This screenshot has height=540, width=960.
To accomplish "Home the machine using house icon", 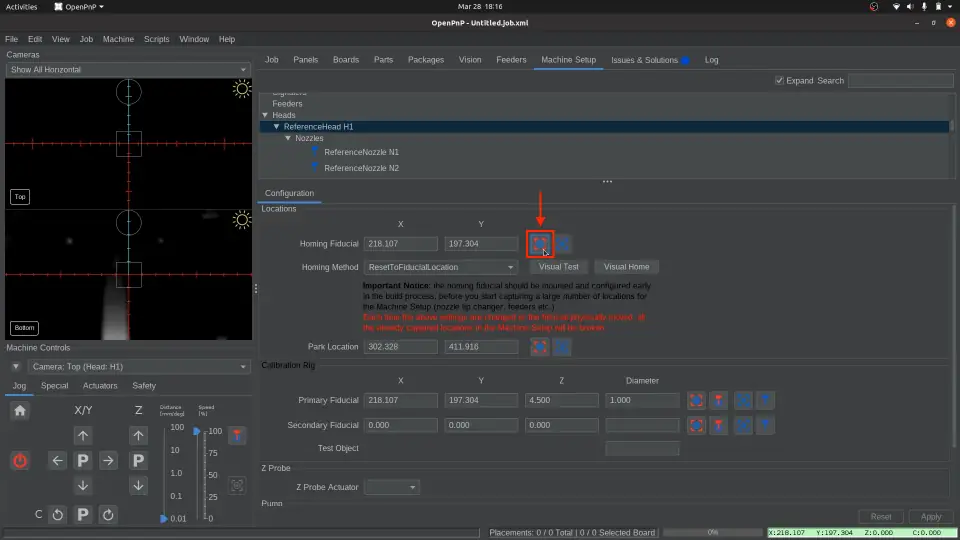I will tap(20, 410).
